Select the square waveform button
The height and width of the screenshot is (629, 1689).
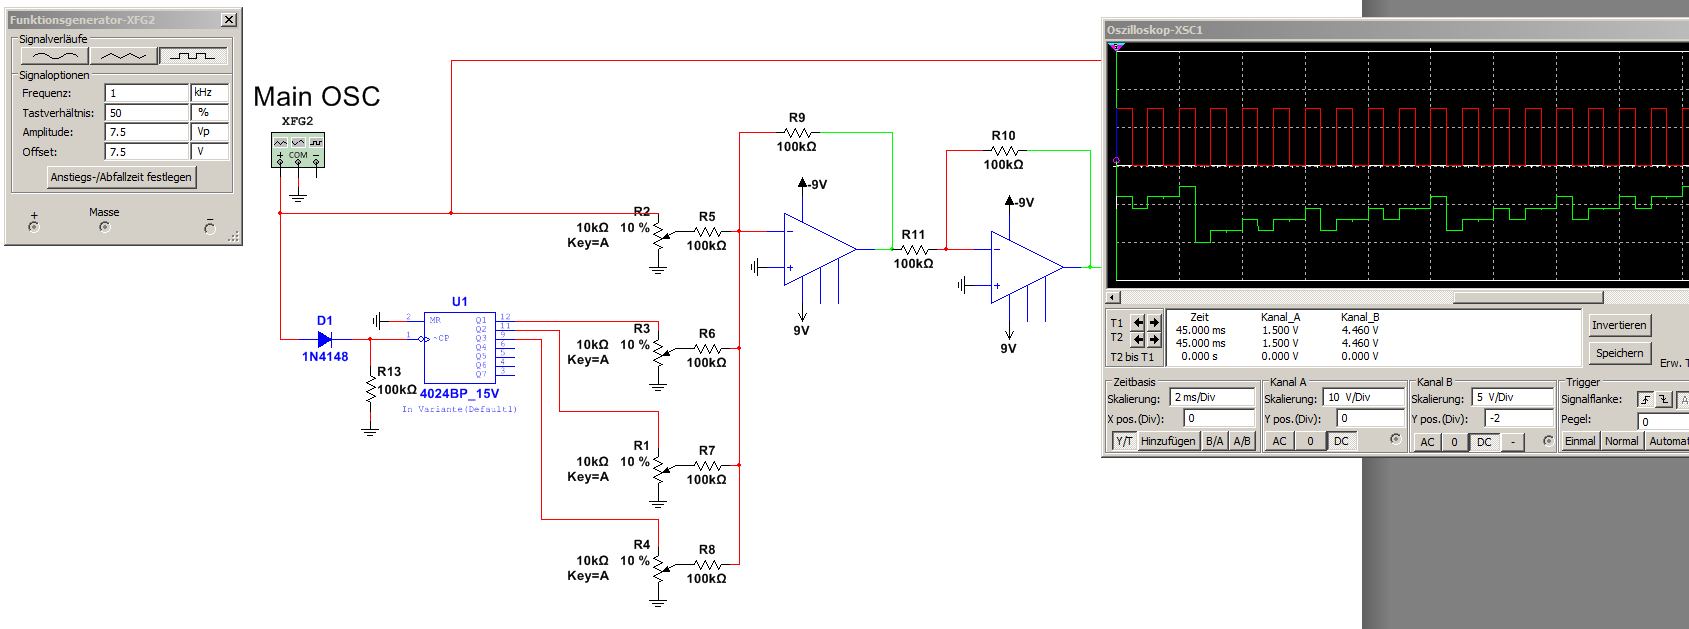point(193,56)
